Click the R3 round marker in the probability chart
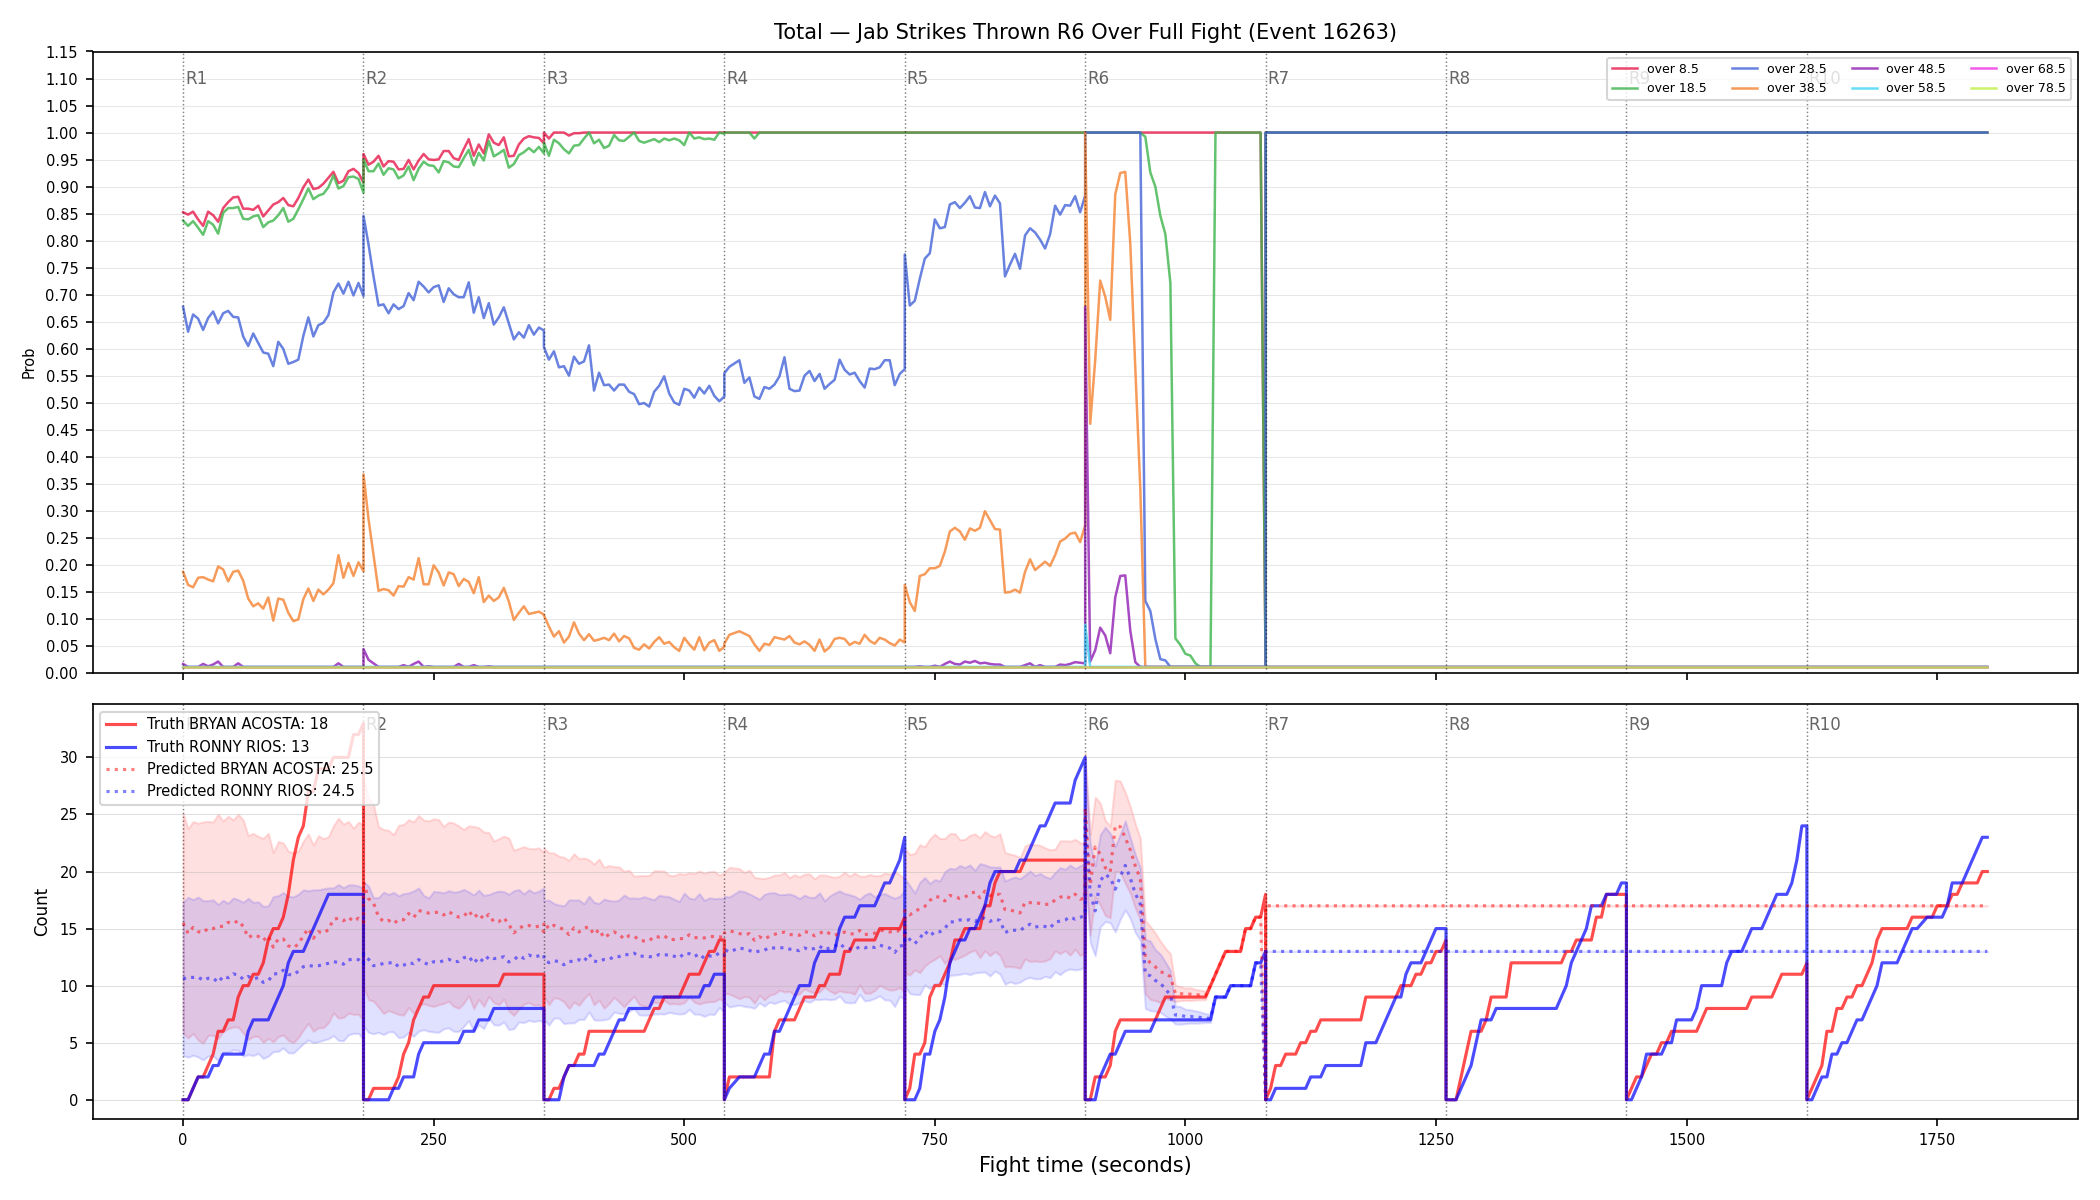Screen dimensions: 2100x1200 click(x=557, y=78)
